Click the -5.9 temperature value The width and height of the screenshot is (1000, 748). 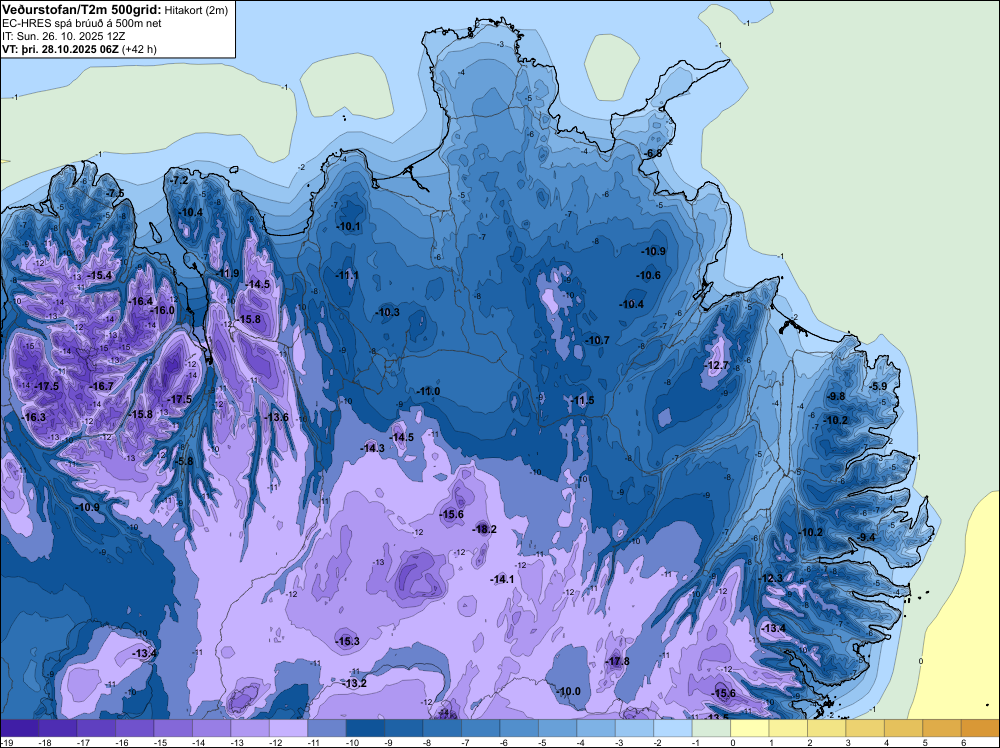pos(878,386)
